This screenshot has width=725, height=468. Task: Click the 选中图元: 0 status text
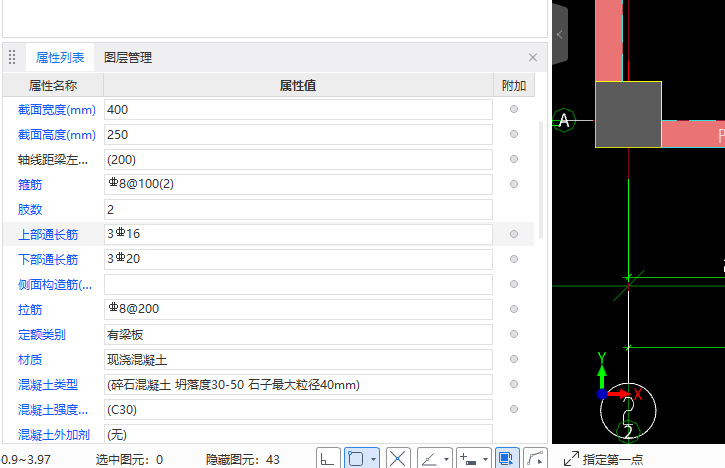(129, 460)
